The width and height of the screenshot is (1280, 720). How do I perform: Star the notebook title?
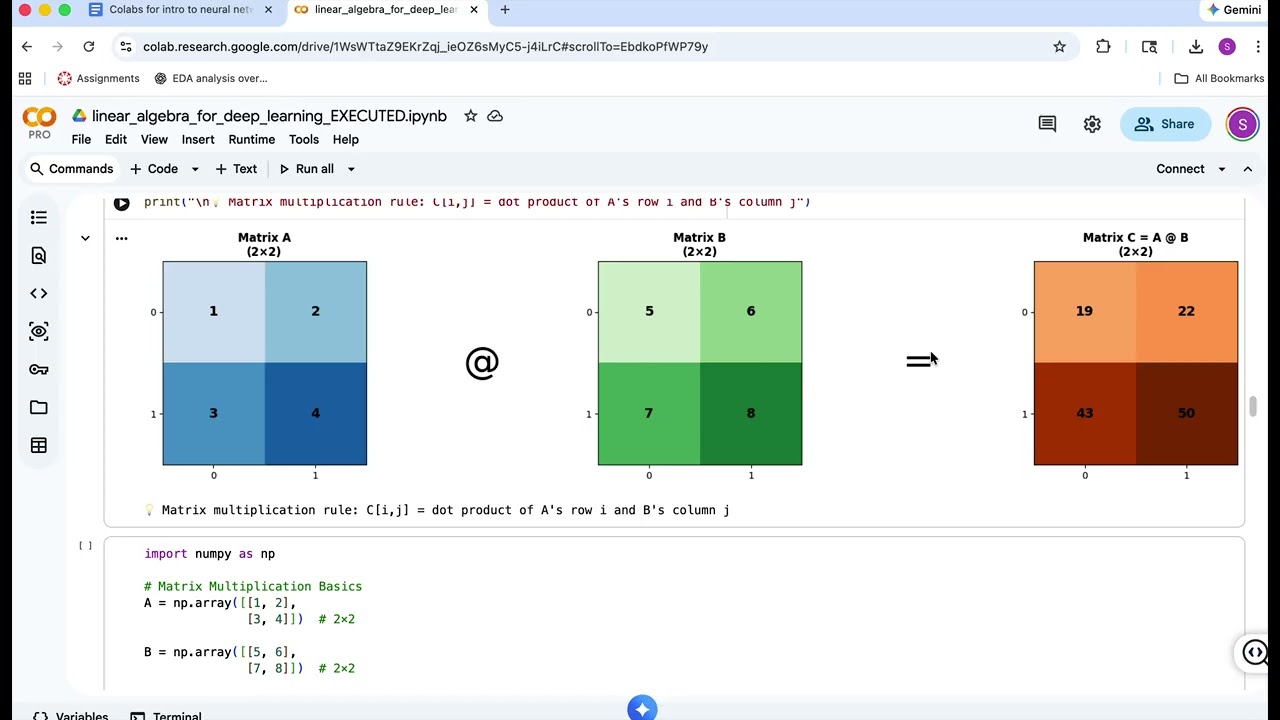tap(470, 116)
